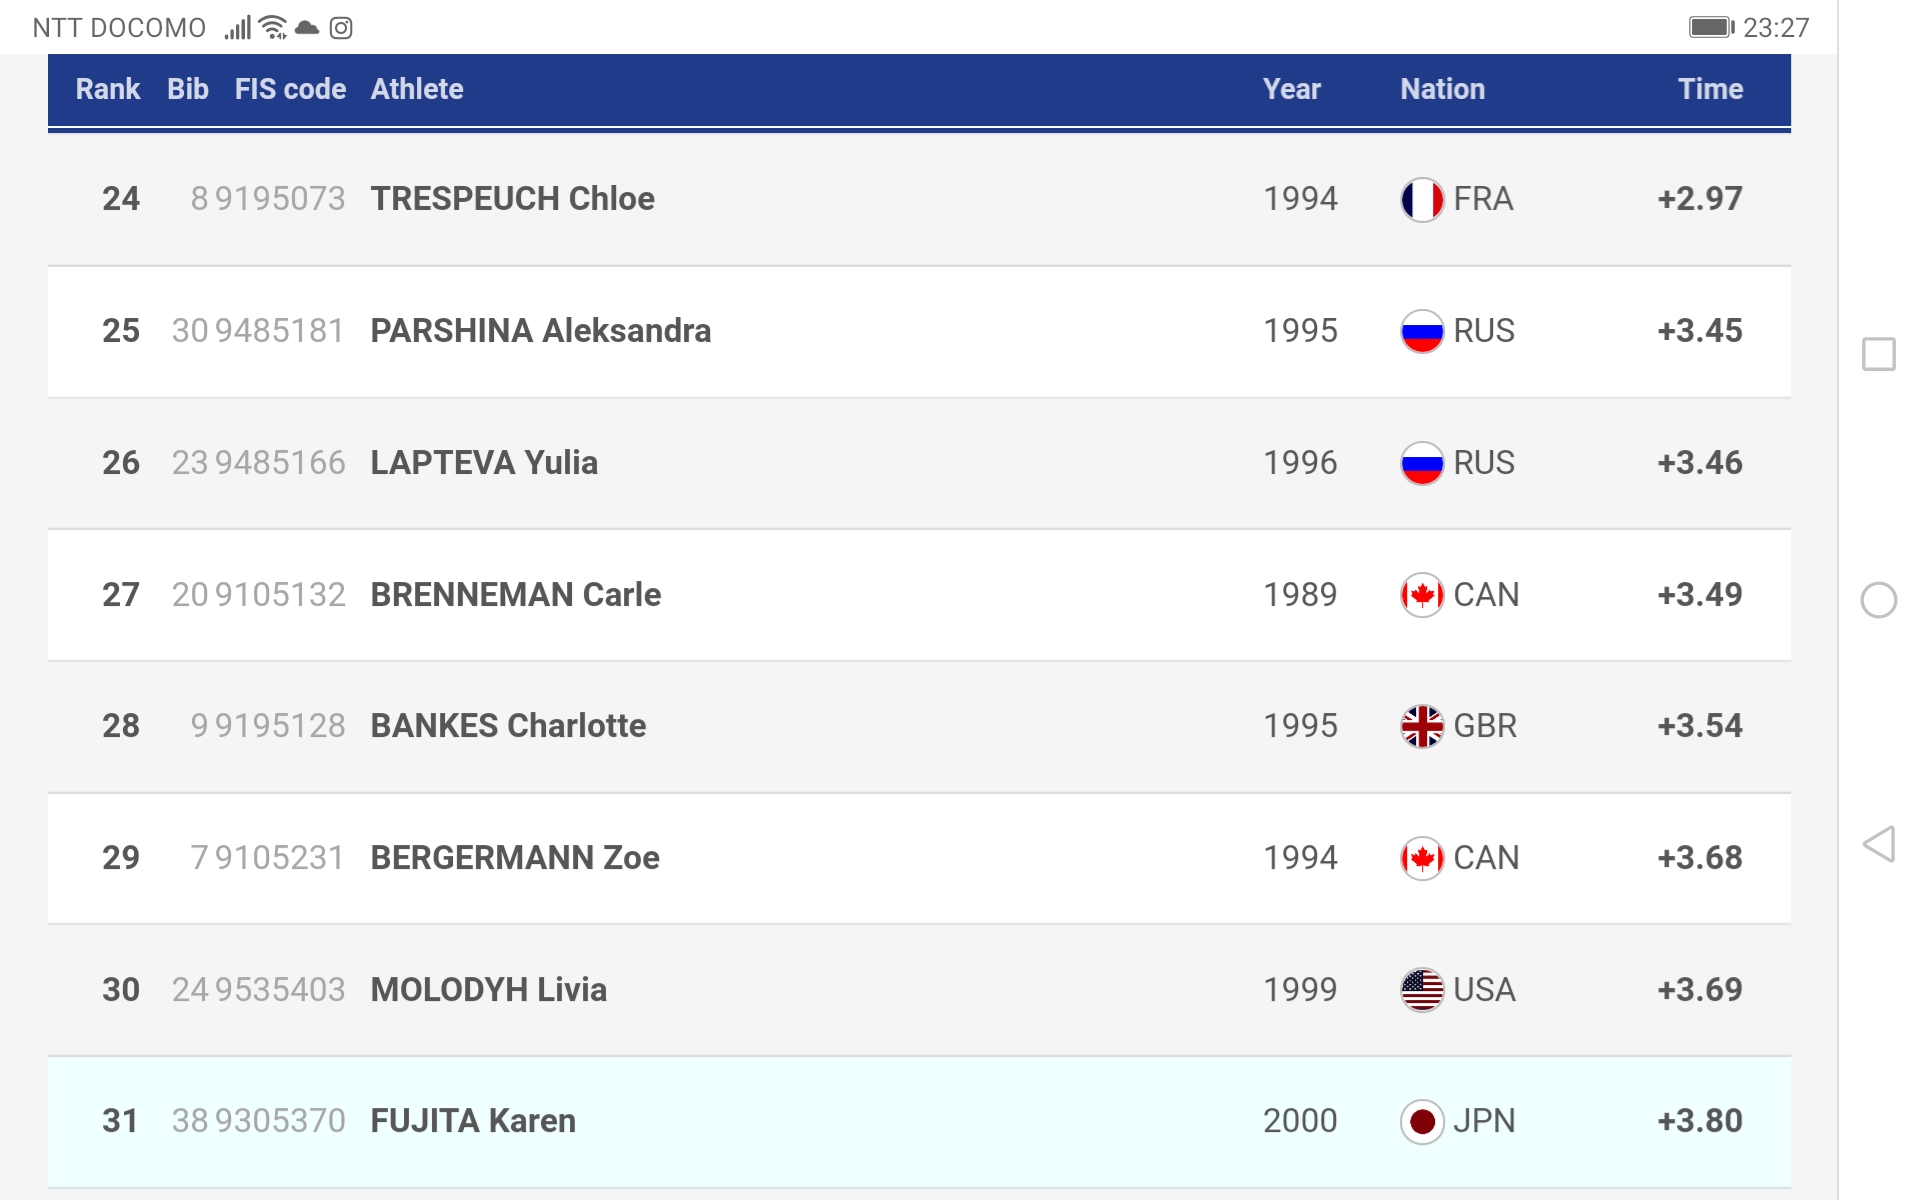This screenshot has height=1200, width=1920.
Task: Tap Russia flag beside PARSHINA Aleksandra
Action: coord(1421,331)
